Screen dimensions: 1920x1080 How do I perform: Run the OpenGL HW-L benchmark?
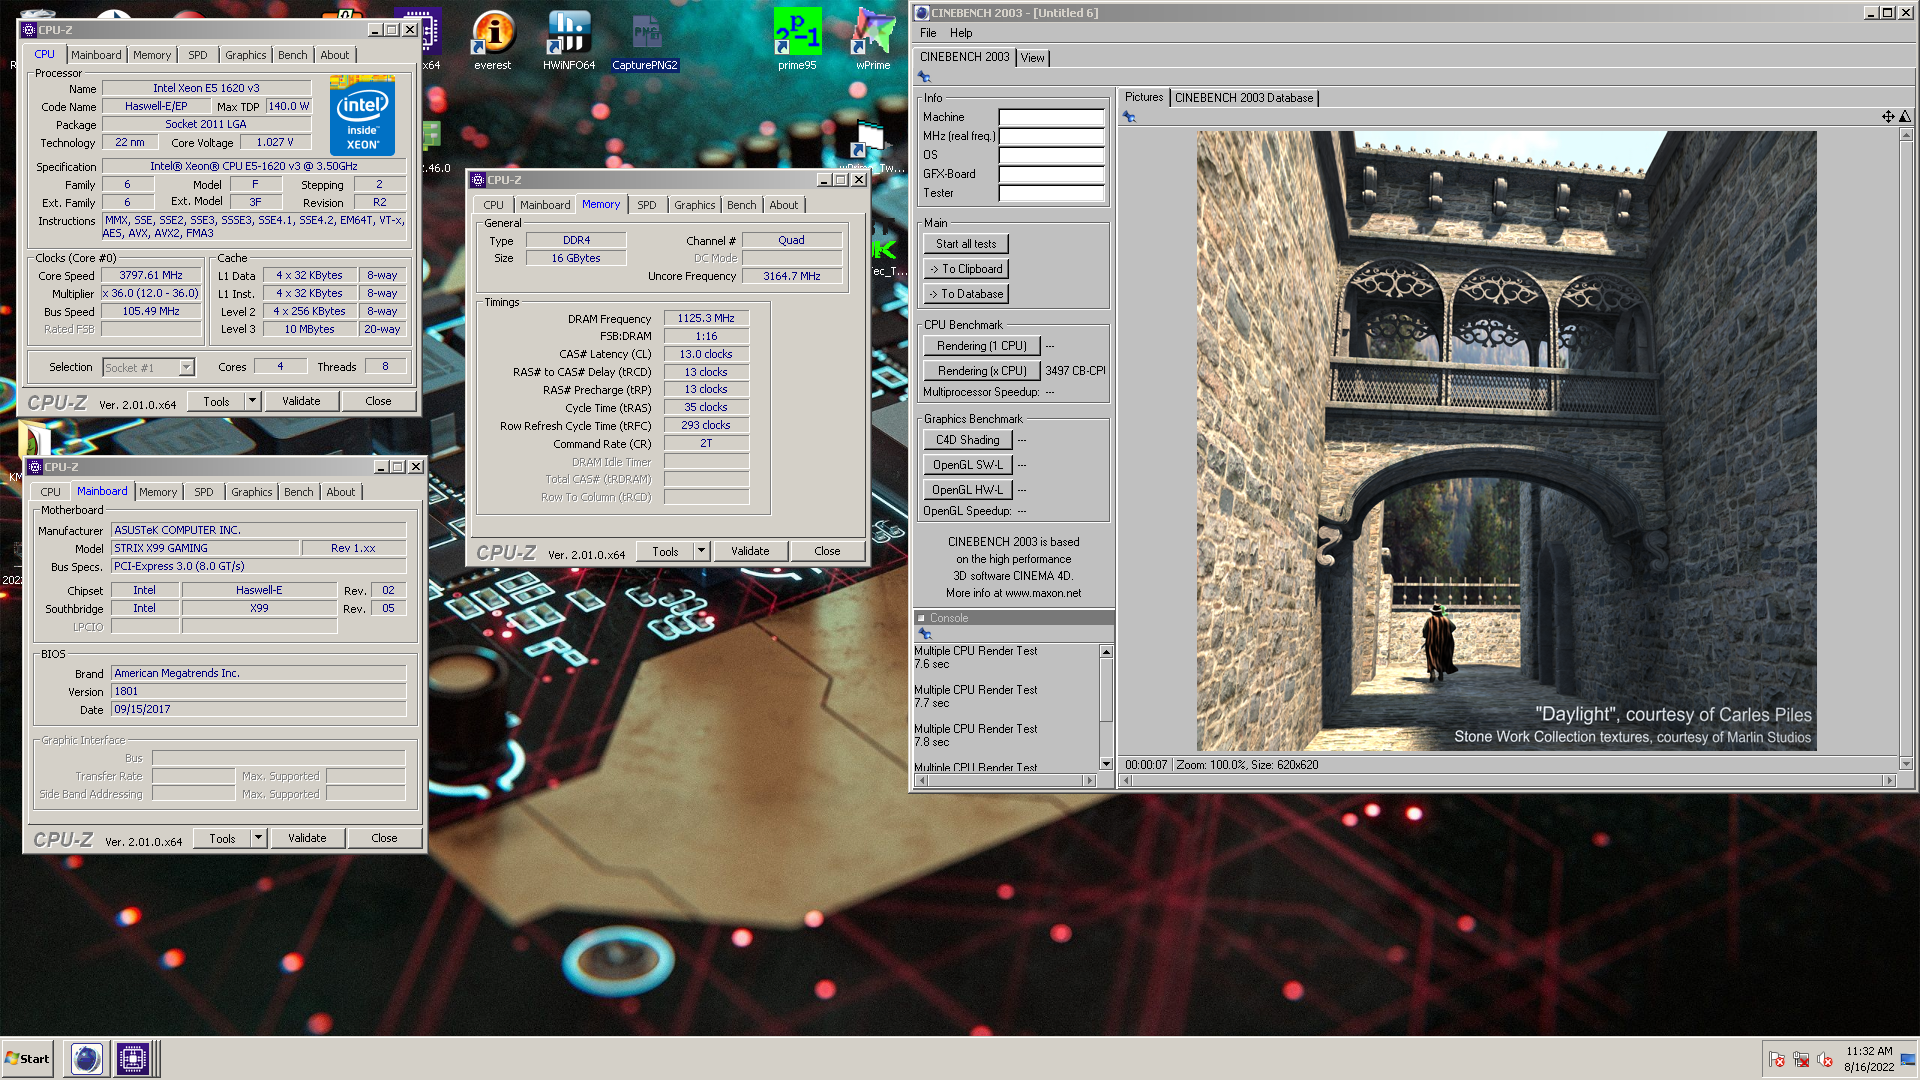968,490
